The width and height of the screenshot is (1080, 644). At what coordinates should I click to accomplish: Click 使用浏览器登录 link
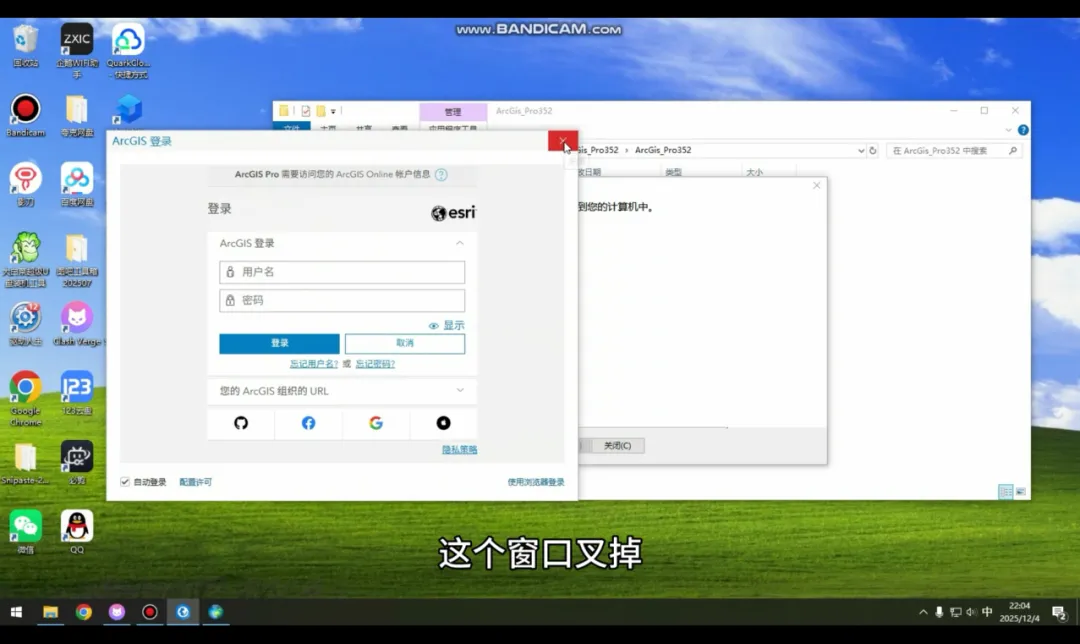coord(536,482)
